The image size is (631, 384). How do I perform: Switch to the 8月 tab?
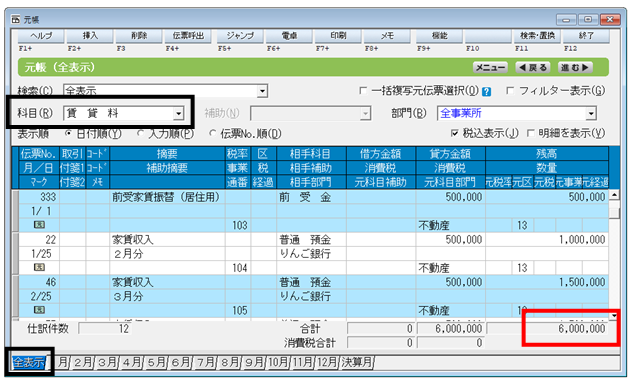tap(230, 363)
